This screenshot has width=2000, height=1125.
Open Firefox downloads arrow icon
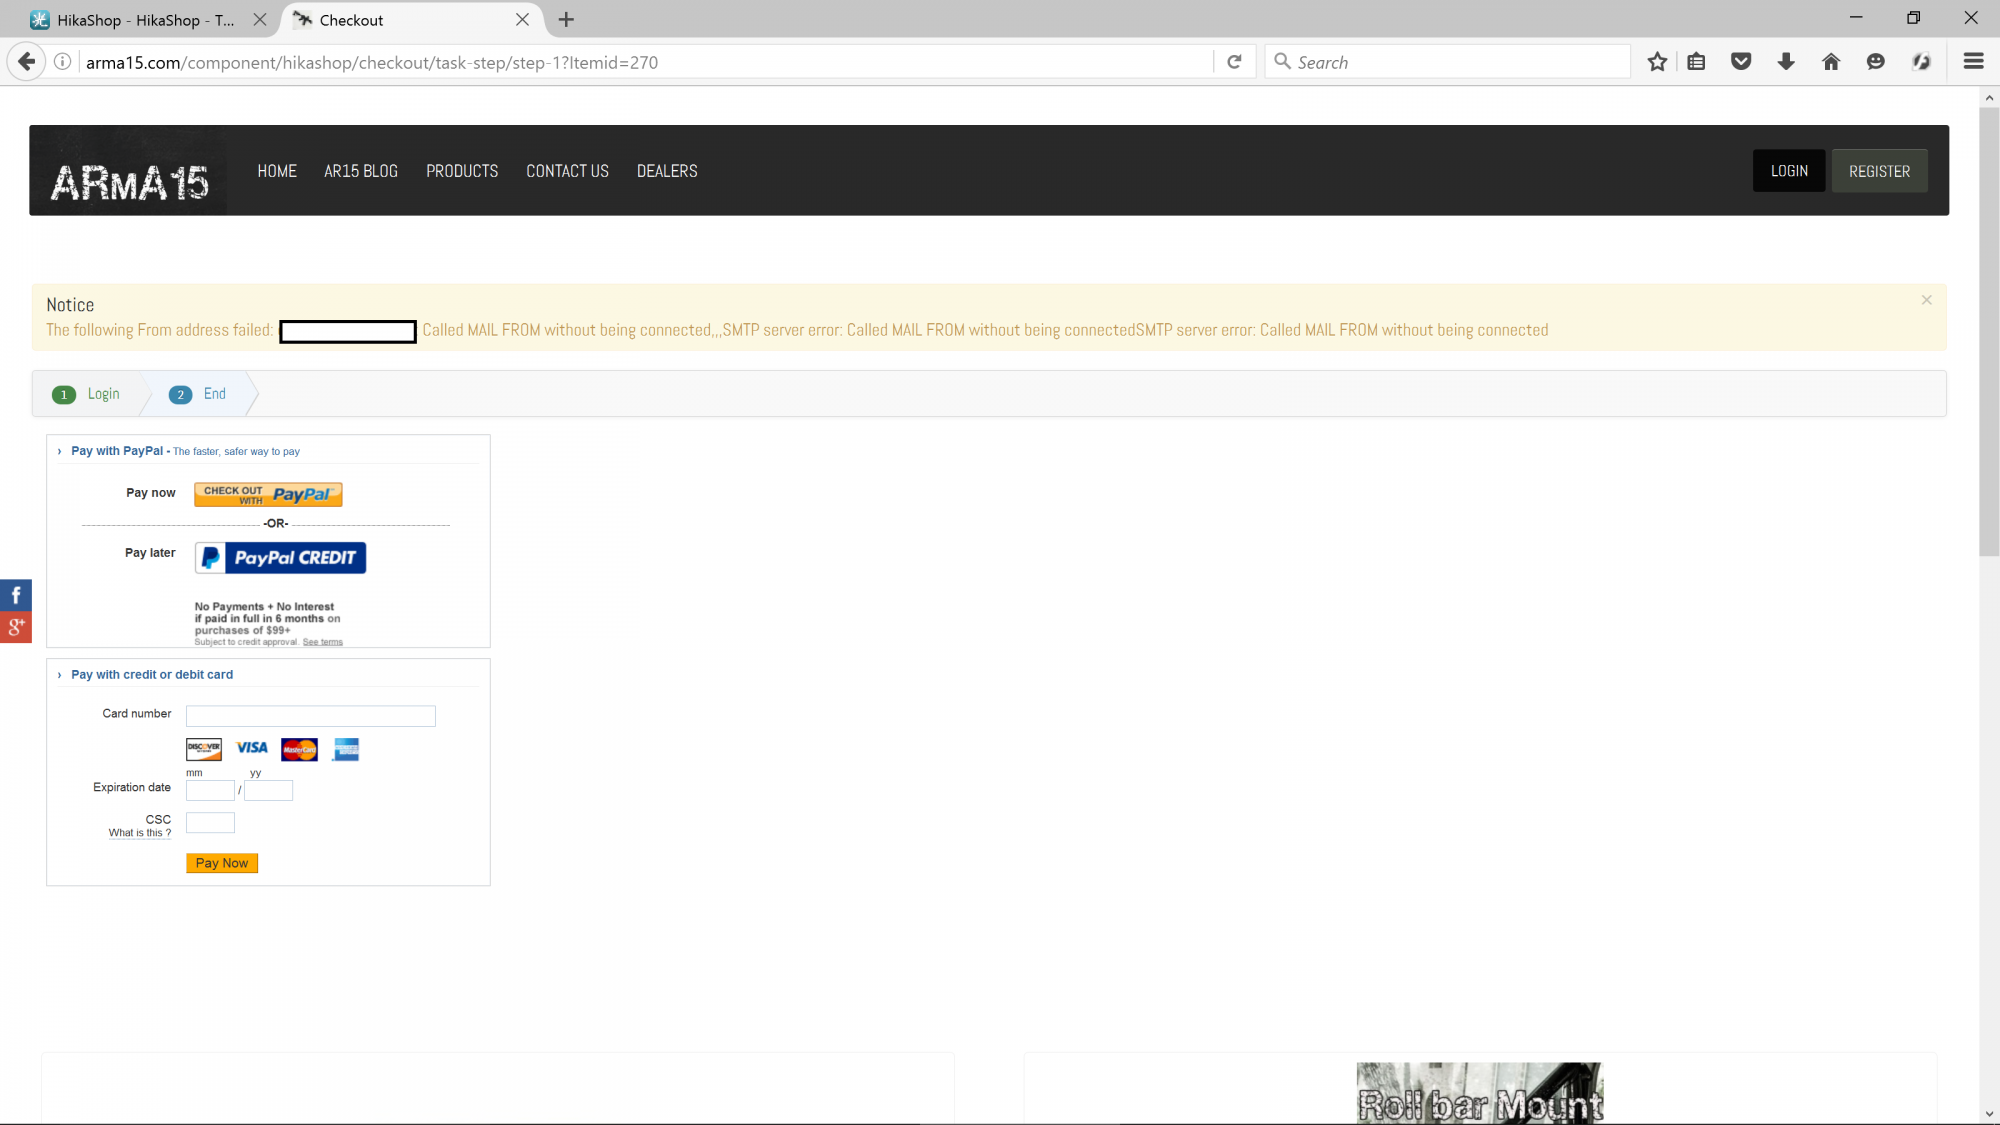tap(1786, 62)
